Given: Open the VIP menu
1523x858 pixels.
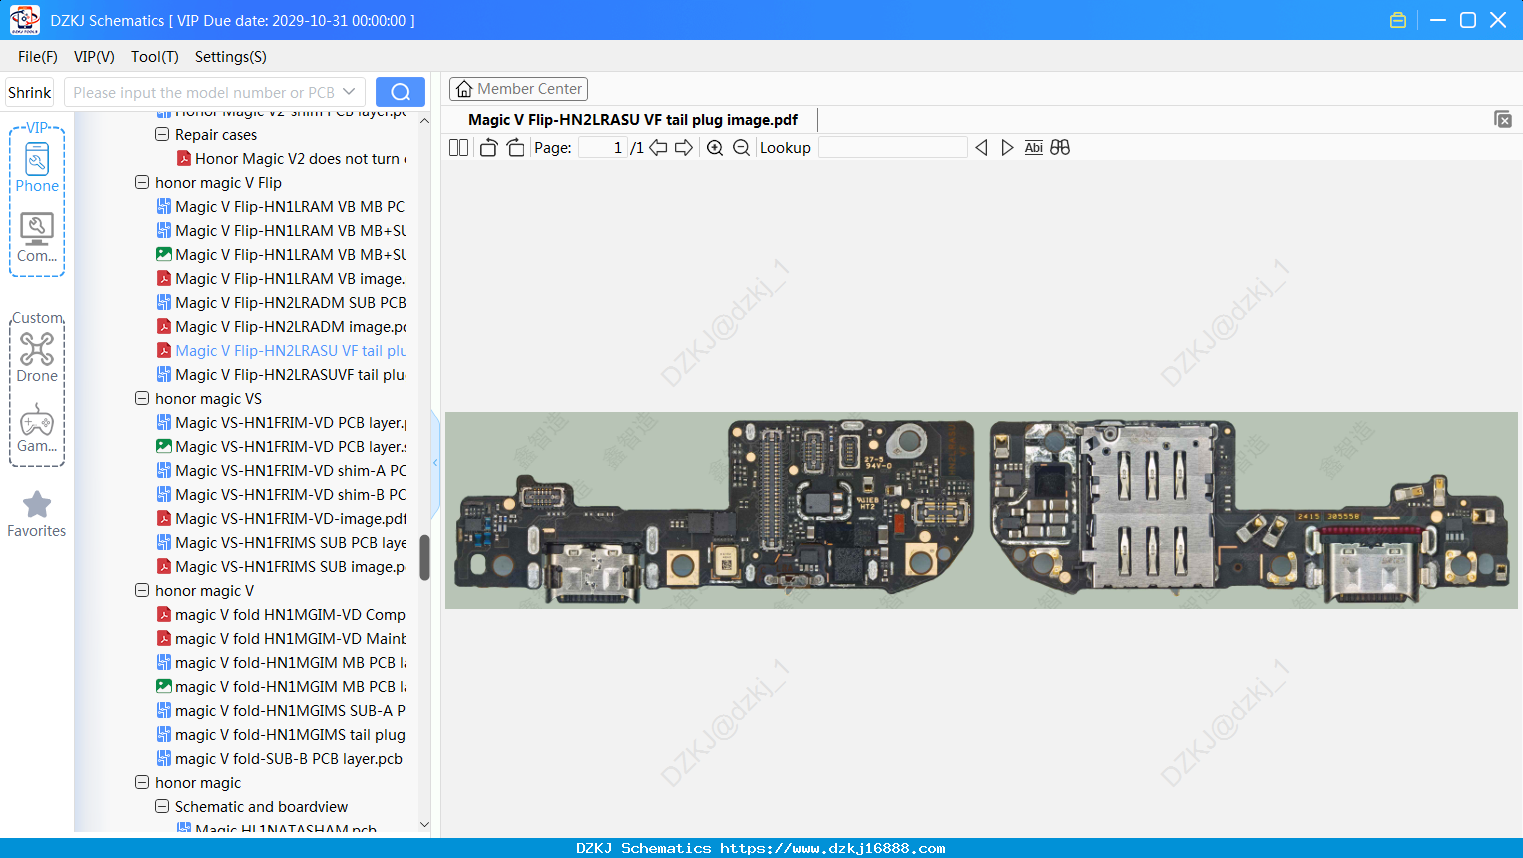Looking at the screenshot, I should coord(94,57).
